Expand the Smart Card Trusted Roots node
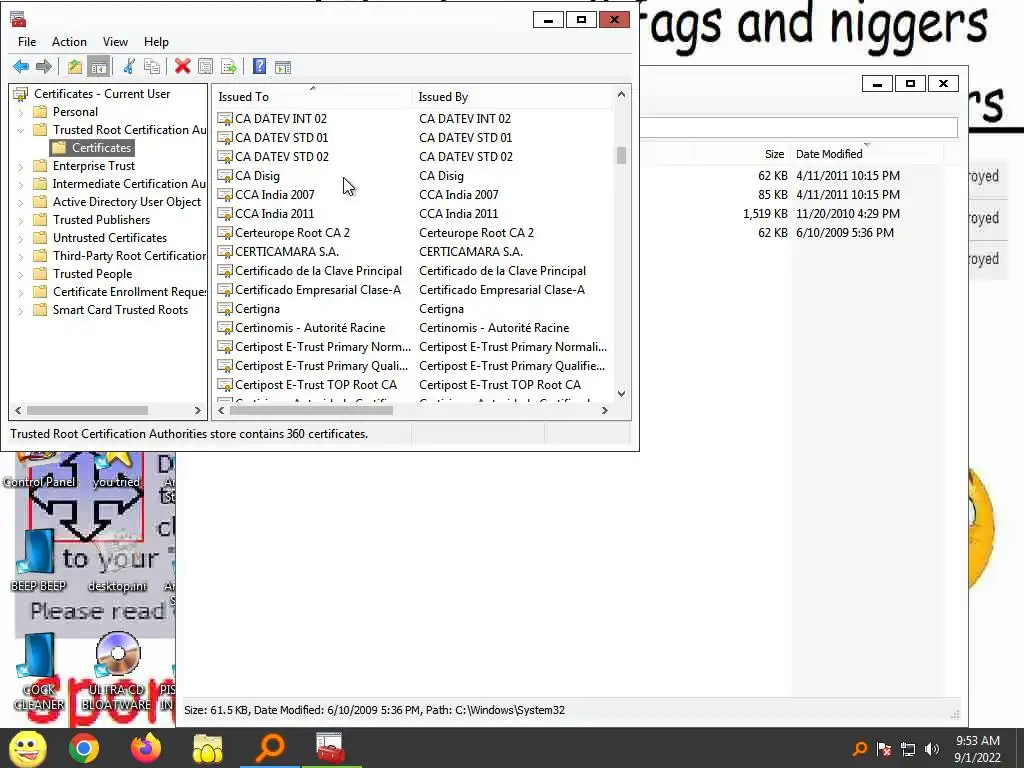1024x768 pixels. [x=20, y=310]
